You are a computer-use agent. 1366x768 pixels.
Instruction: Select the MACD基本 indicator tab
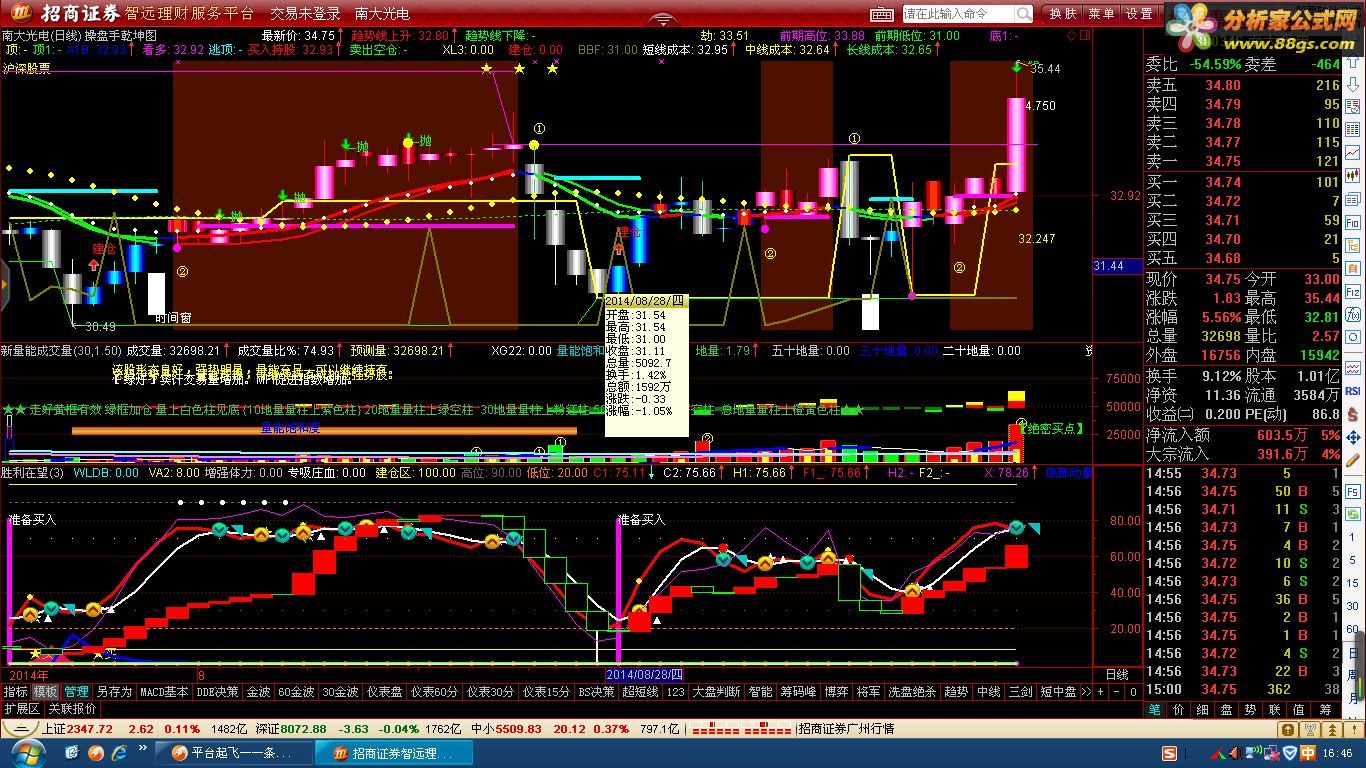(x=164, y=691)
